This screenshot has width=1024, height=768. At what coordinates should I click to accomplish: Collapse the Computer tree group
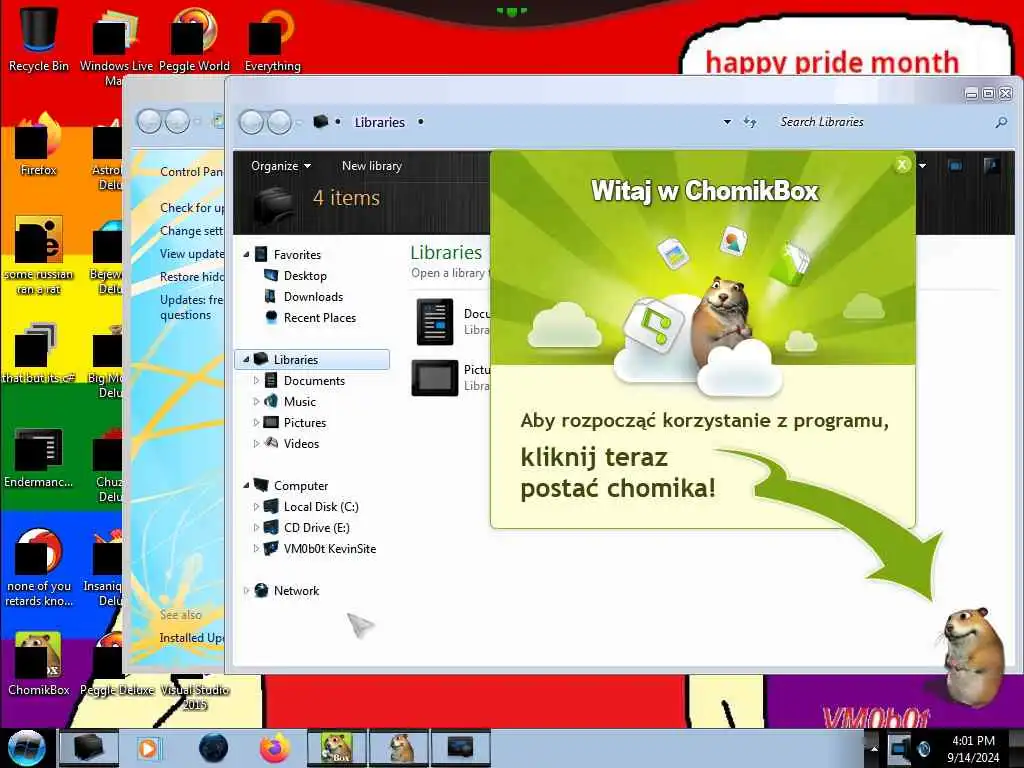246,485
